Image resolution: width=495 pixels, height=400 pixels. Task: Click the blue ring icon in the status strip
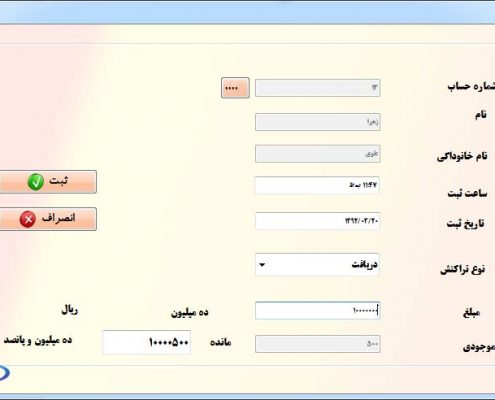pos(4,373)
